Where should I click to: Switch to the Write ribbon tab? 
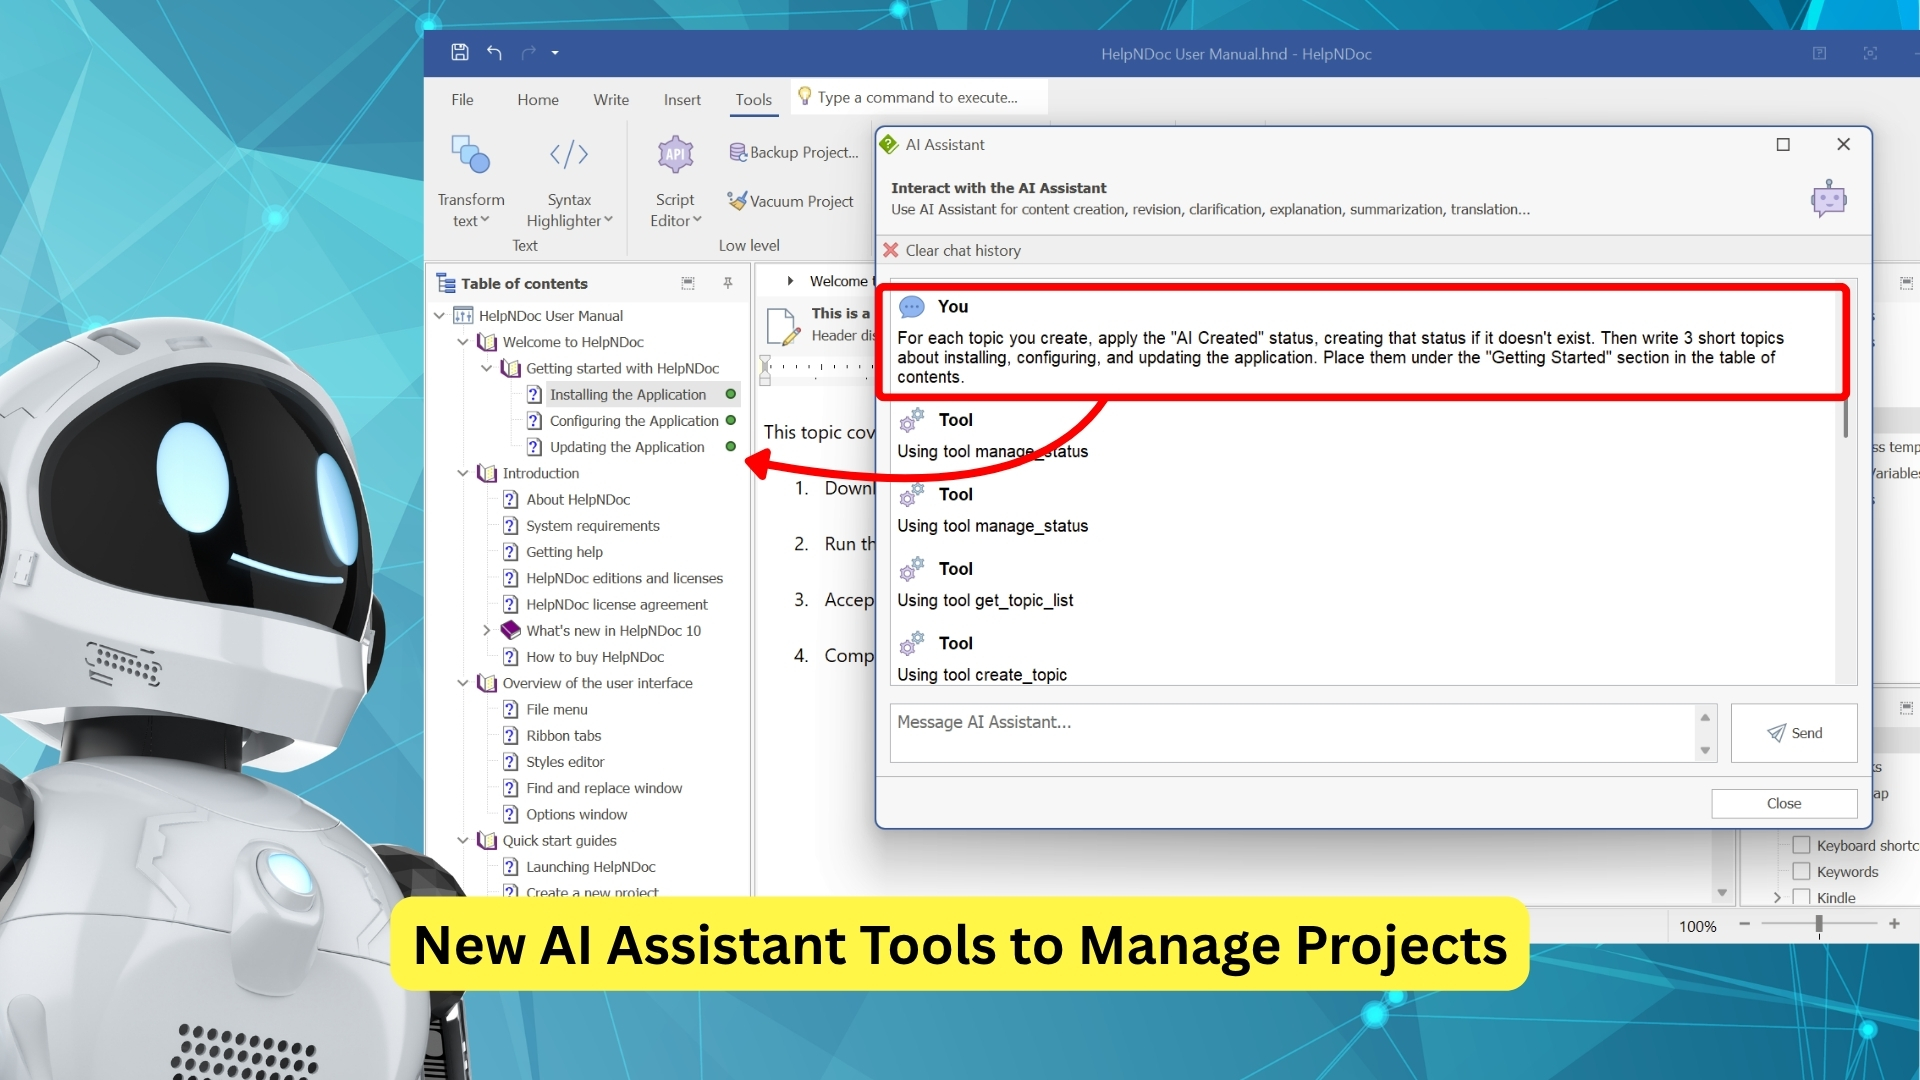(x=611, y=99)
